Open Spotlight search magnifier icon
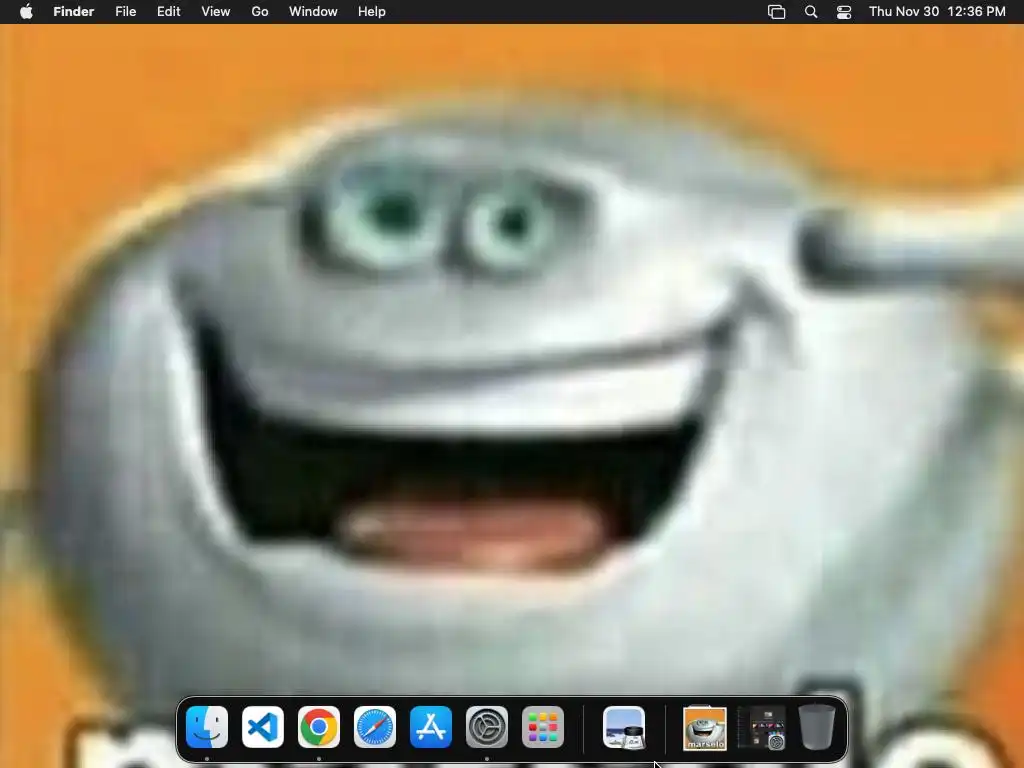The image size is (1024, 768). point(811,12)
